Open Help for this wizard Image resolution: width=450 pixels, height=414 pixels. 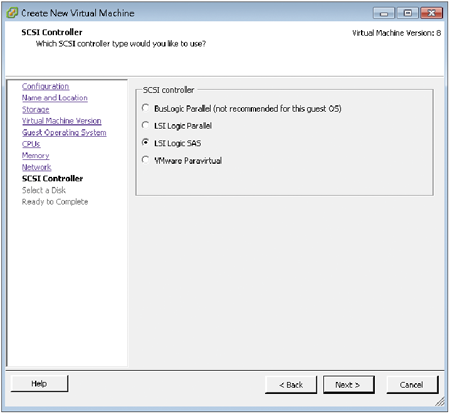pyautogui.click(x=39, y=384)
